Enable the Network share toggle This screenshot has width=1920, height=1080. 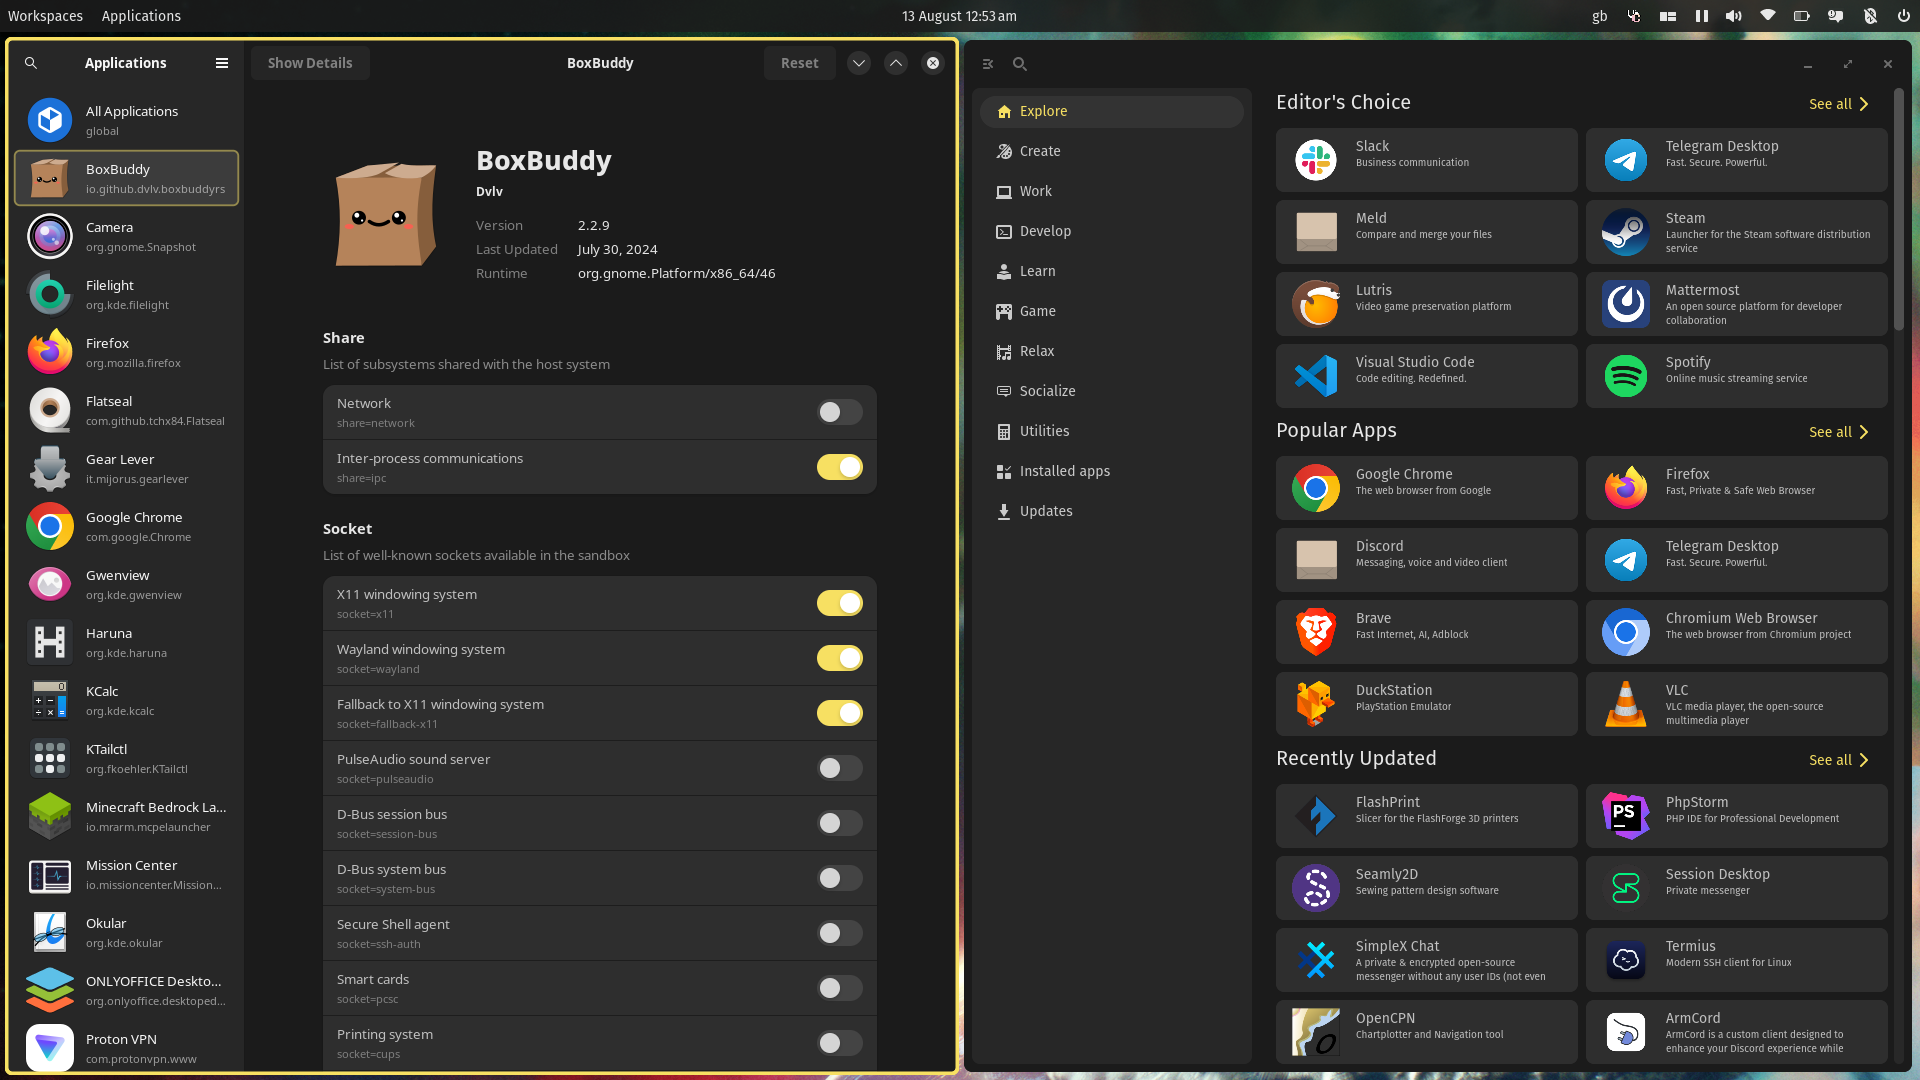(x=839, y=412)
